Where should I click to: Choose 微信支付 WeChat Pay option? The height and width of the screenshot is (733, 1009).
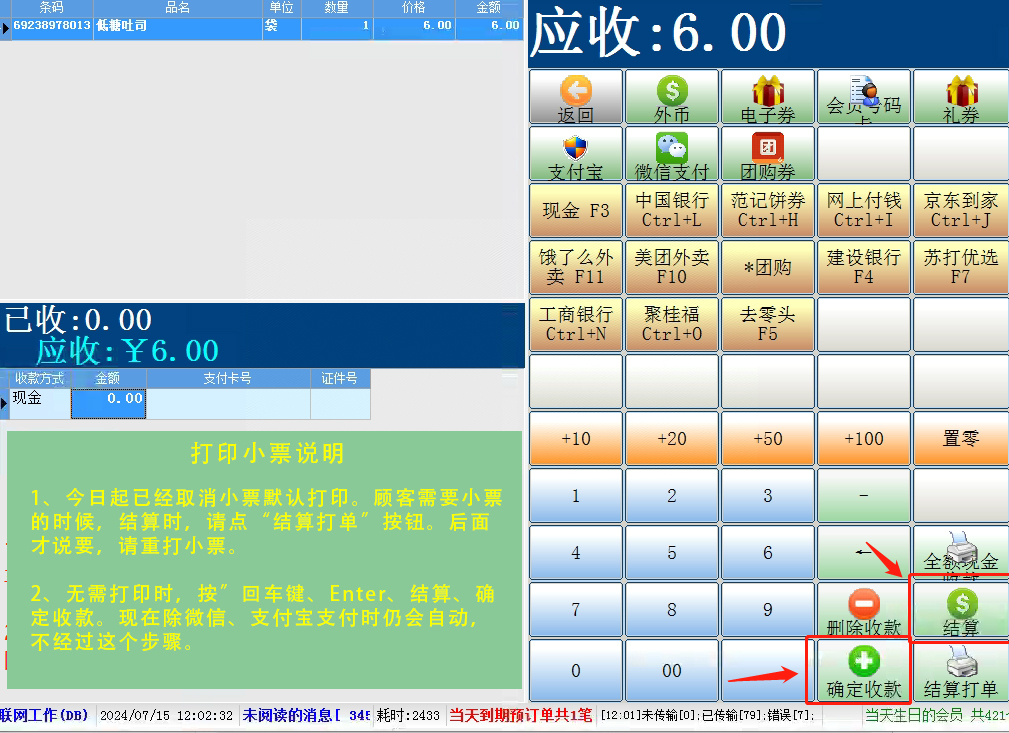[672, 154]
